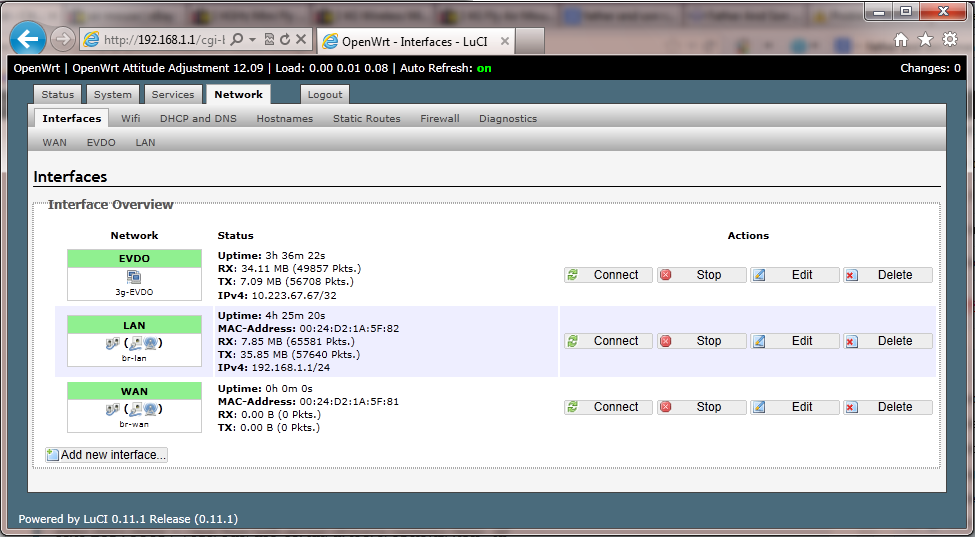Click the 3g-EVDO interface icon
This screenshot has height=537, width=975.
[134, 277]
